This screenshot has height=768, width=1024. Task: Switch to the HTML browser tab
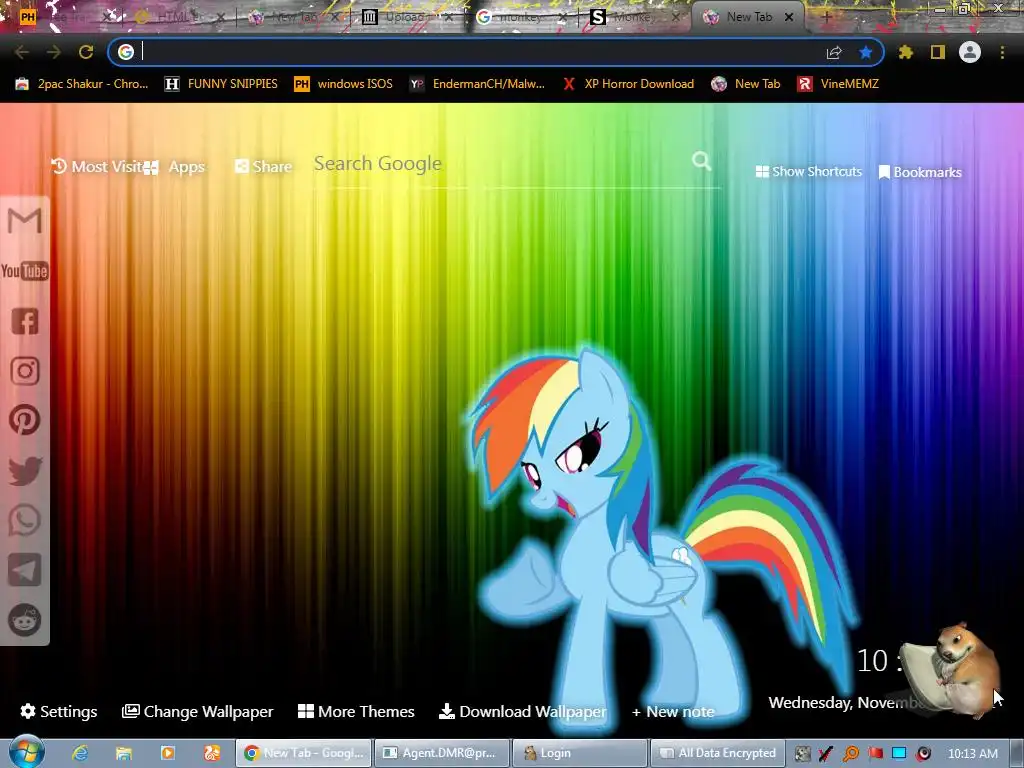coord(176,18)
